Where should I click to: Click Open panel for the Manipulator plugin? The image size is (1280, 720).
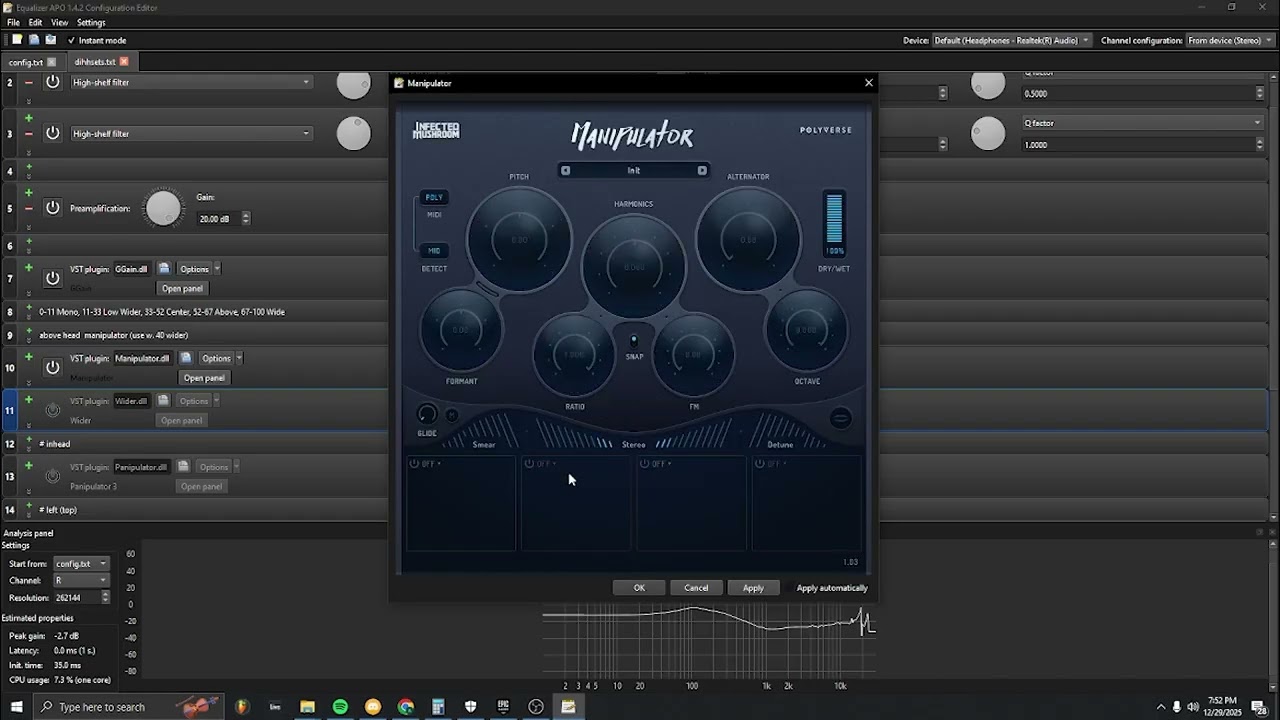[x=204, y=378]
